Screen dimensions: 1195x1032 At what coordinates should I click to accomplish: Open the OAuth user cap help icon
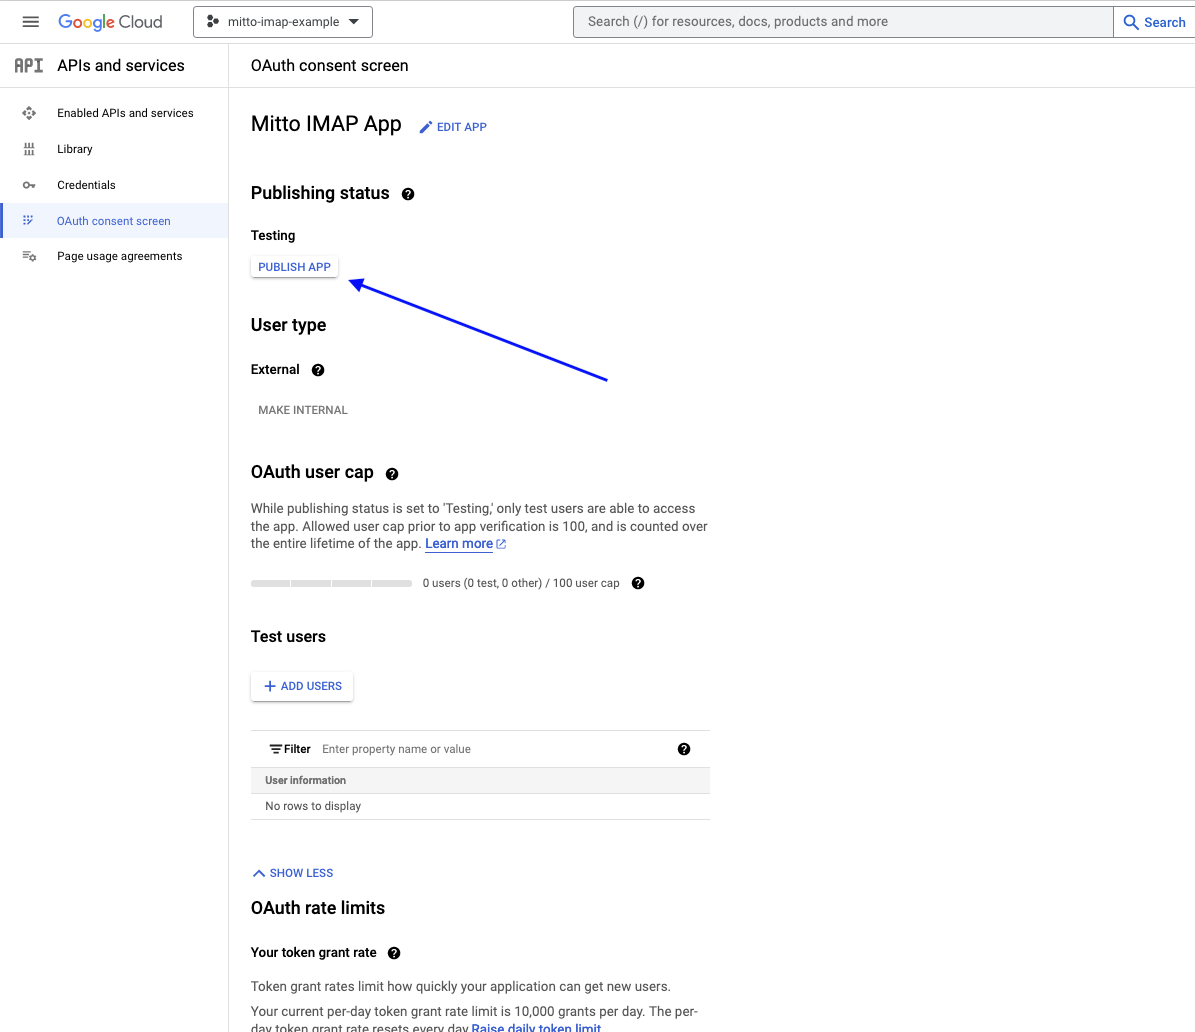tap(392, 474)
